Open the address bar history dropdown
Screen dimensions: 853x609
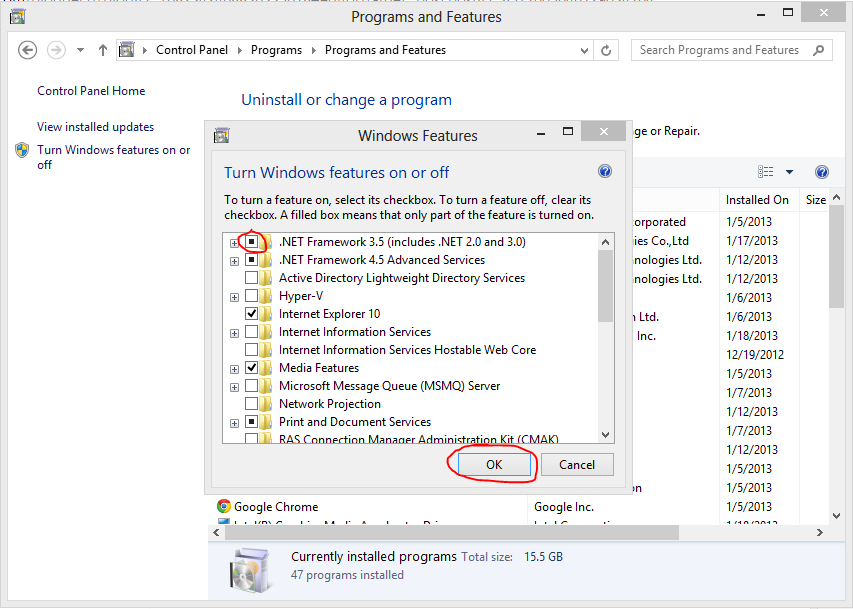pos(584,51)
